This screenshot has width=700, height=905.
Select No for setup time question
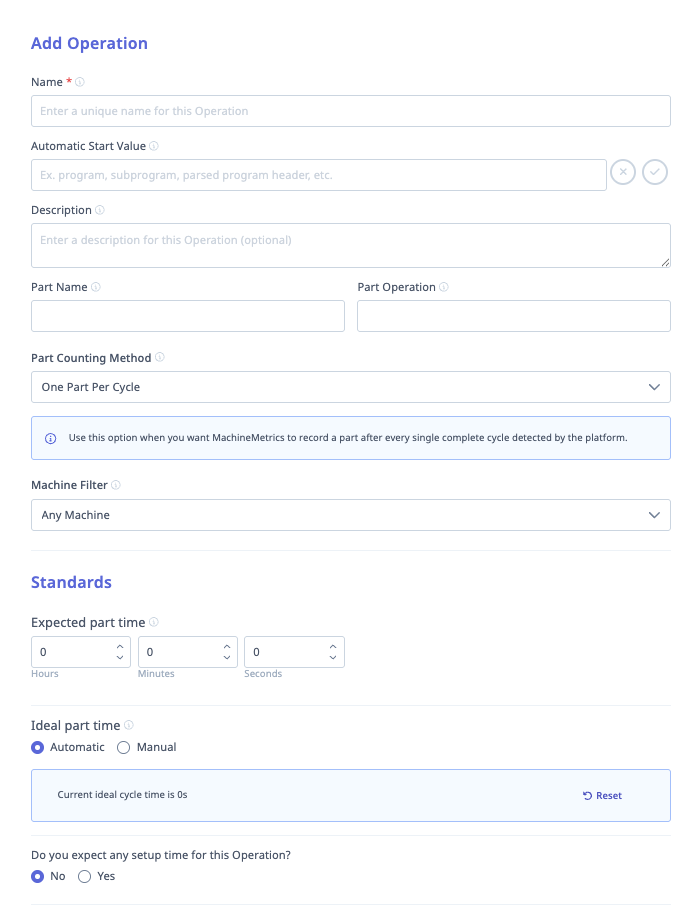(35, 876)
